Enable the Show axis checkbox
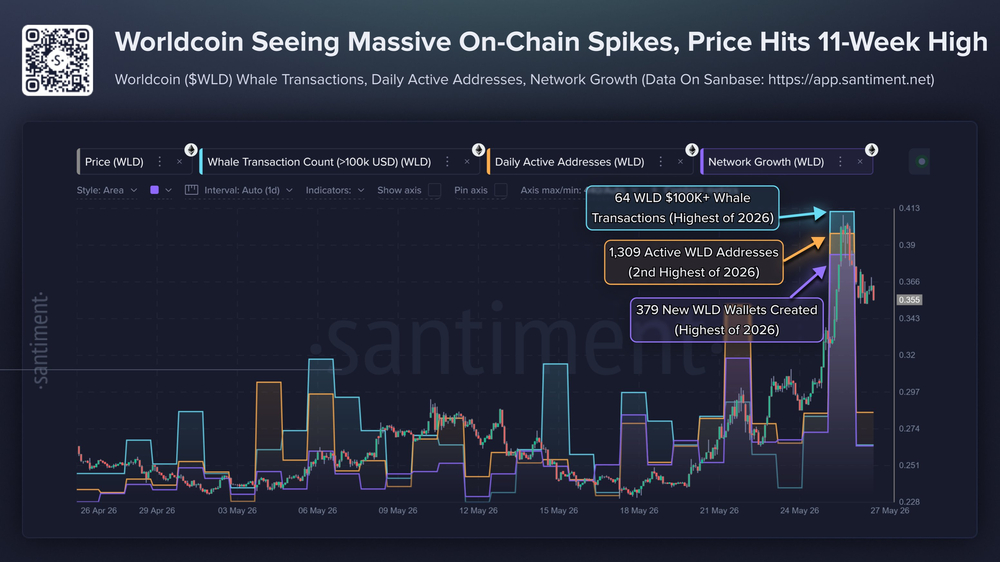 pos(435,190)
